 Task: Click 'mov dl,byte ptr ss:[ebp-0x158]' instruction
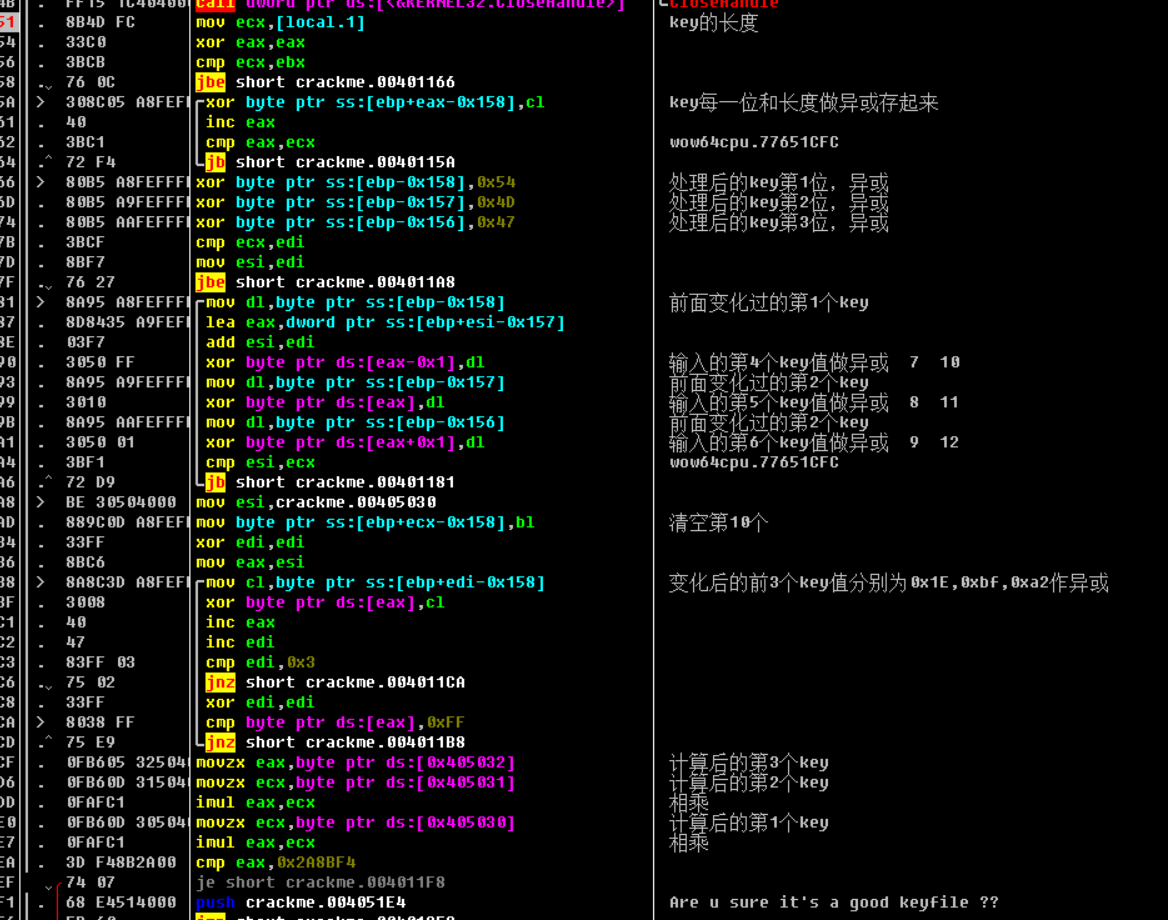355,302
